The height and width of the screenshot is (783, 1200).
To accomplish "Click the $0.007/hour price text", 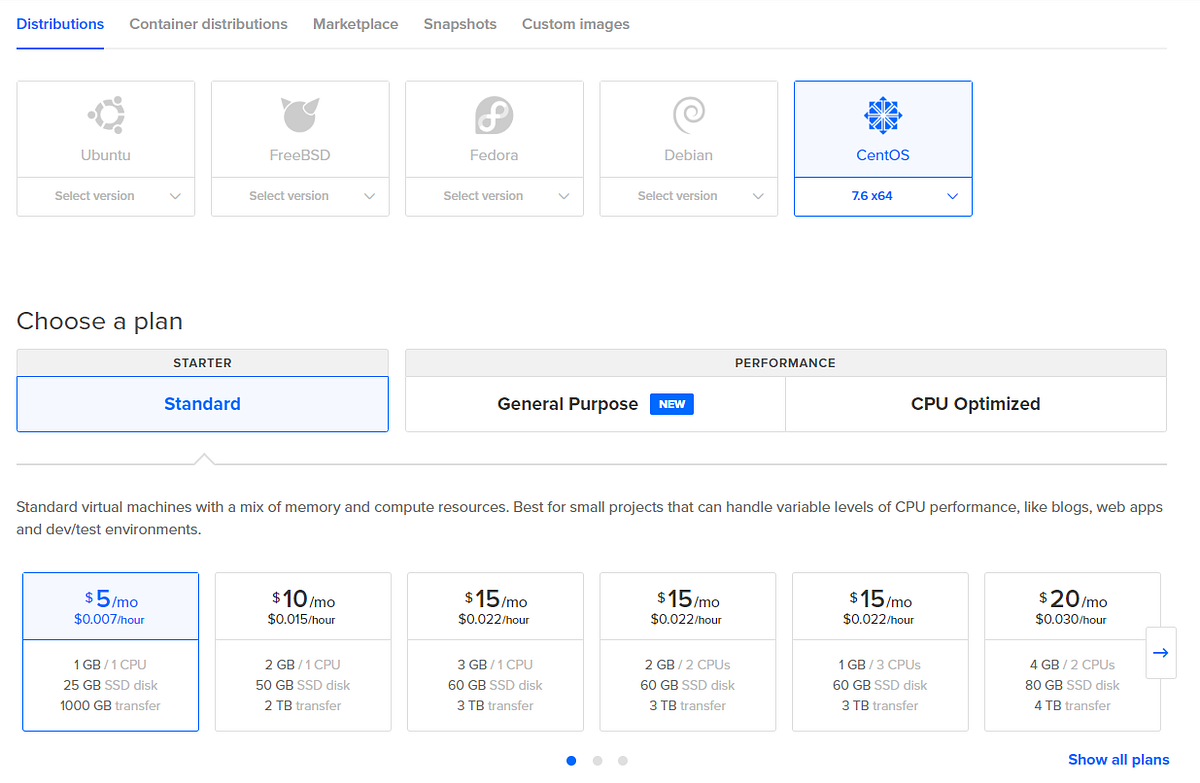I will (109, 620).
